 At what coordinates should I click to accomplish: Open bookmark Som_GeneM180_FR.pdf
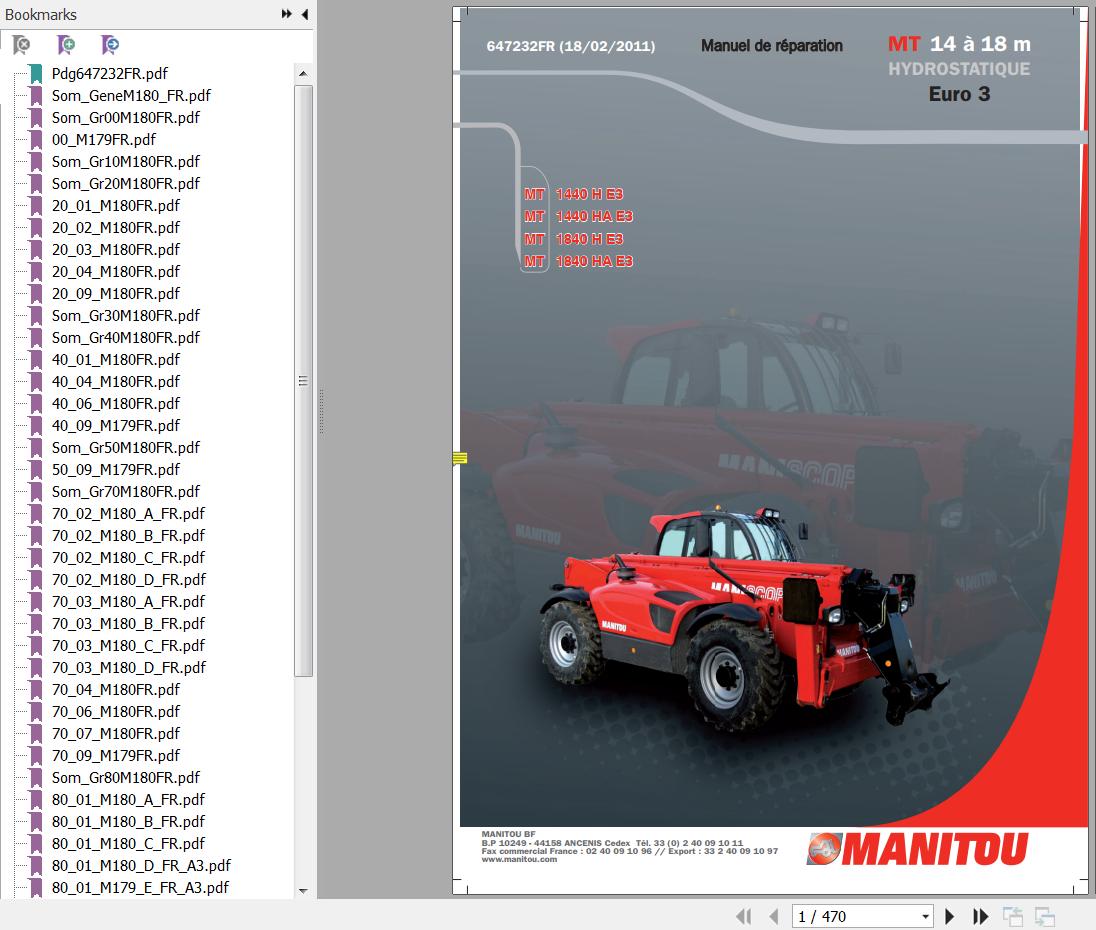click(x=131, y=96)
